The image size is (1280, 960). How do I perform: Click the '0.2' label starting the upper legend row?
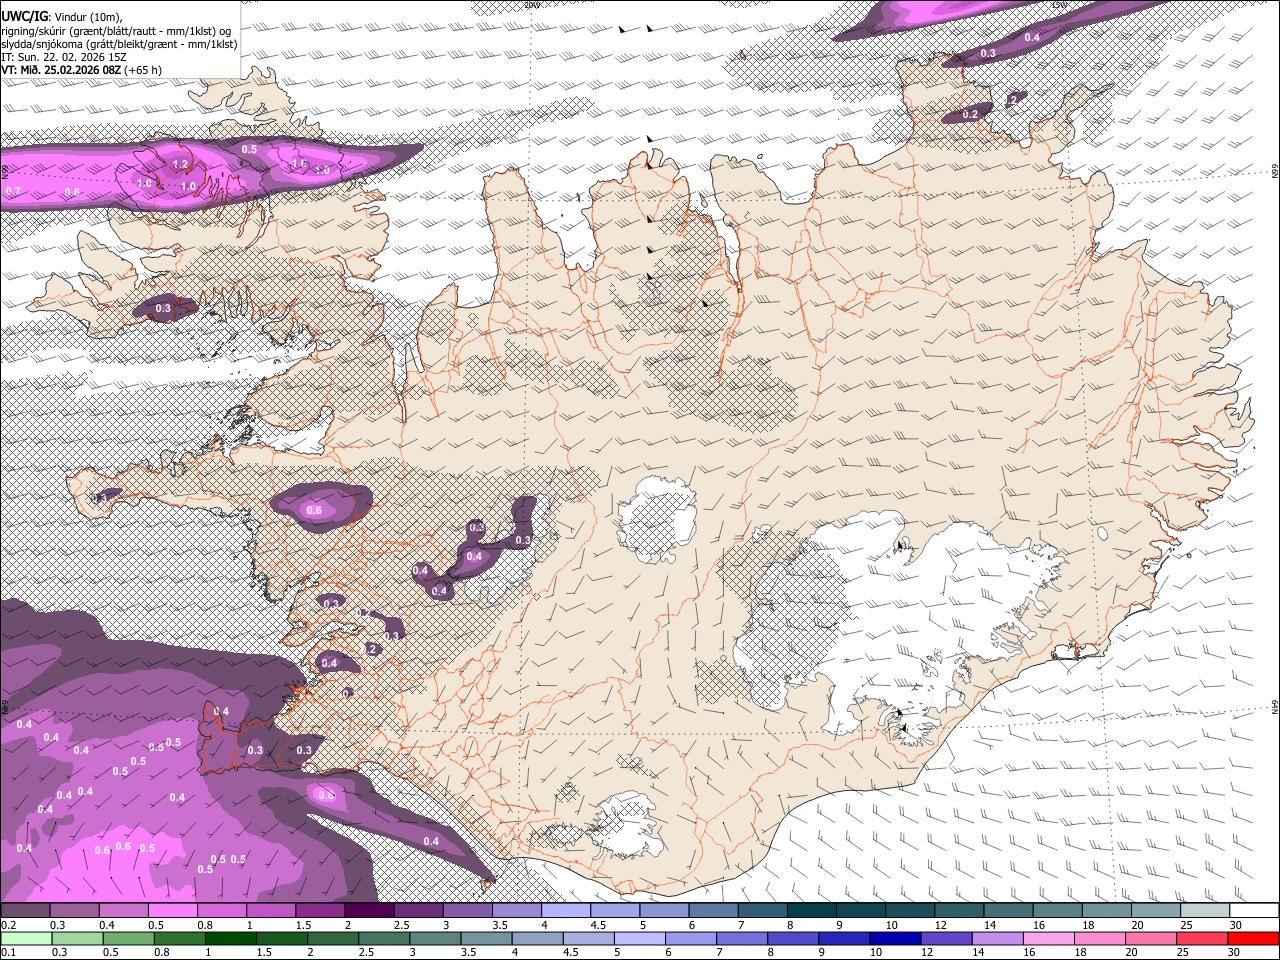8,925
